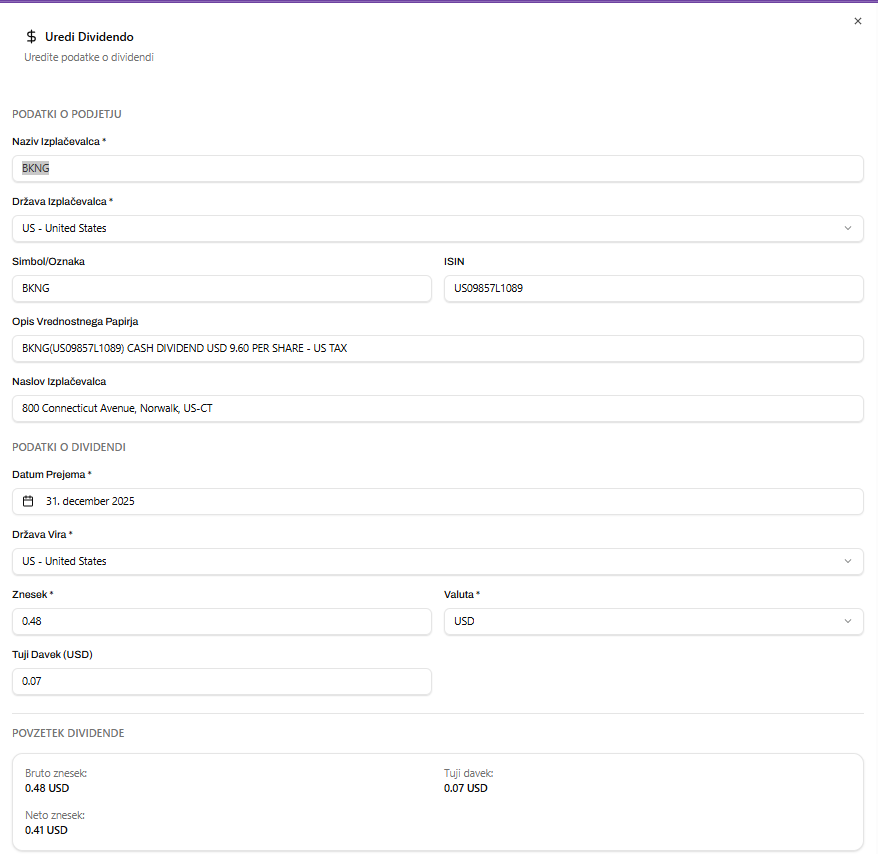This screenshot has width=878, height=854.
Task: Click the Znesek amount field
Action: [221, 621]
